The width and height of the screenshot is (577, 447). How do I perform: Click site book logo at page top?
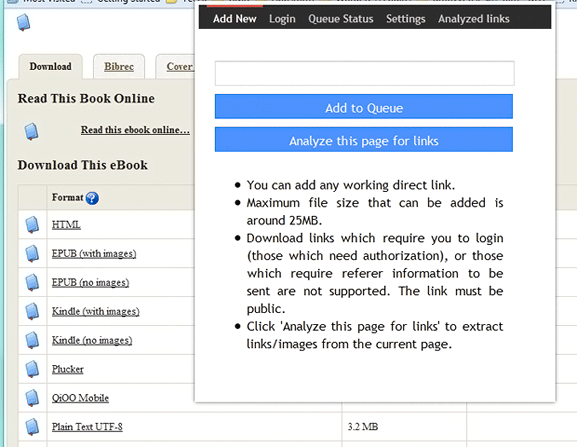pos(24,22)
